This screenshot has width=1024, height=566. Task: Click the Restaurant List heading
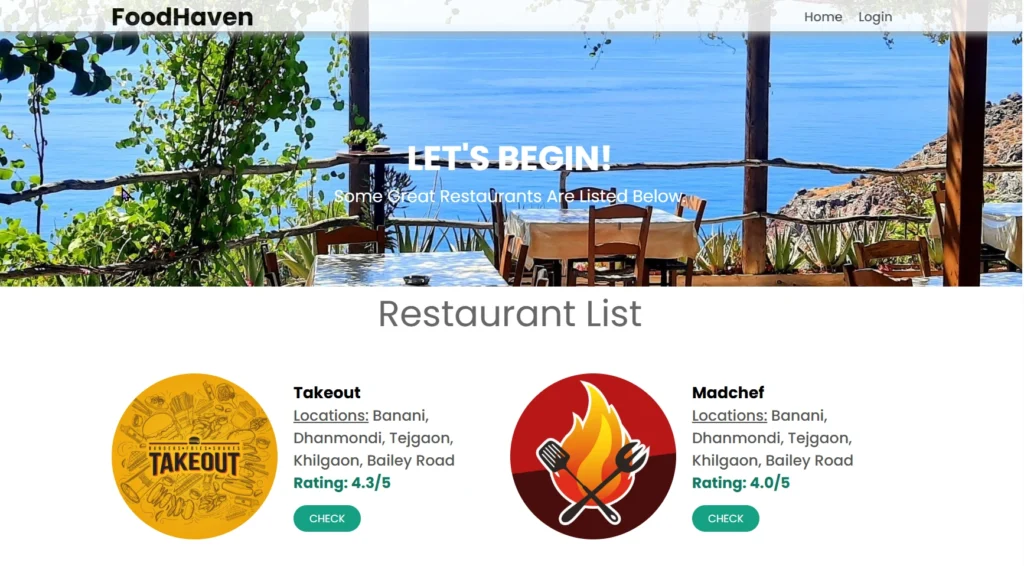(510, 313)
